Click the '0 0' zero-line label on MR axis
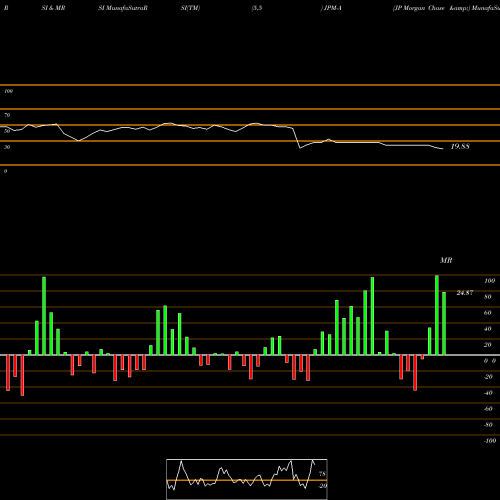Screen dimensions: 500x500 [490, 361]
